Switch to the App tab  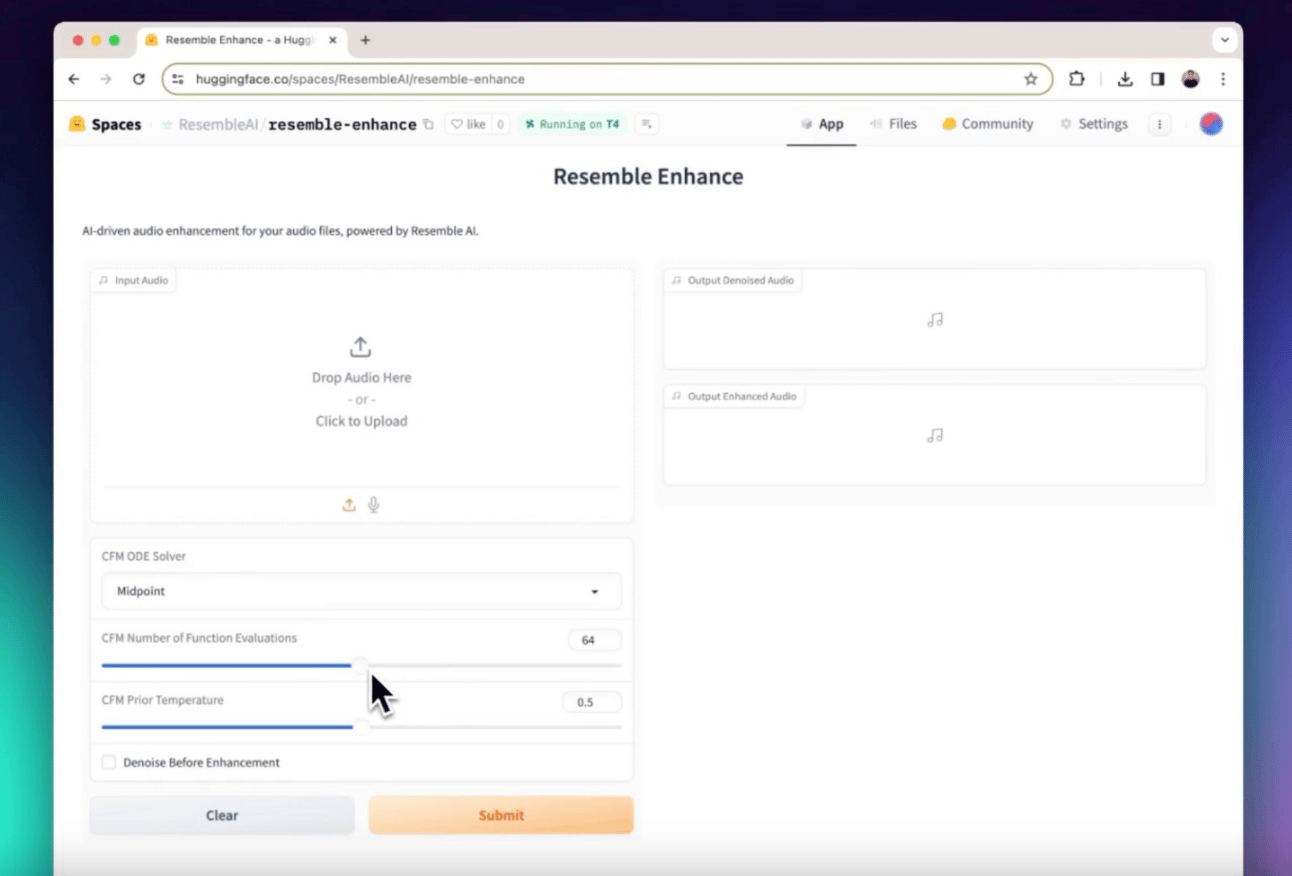click(x=821, y=124)
